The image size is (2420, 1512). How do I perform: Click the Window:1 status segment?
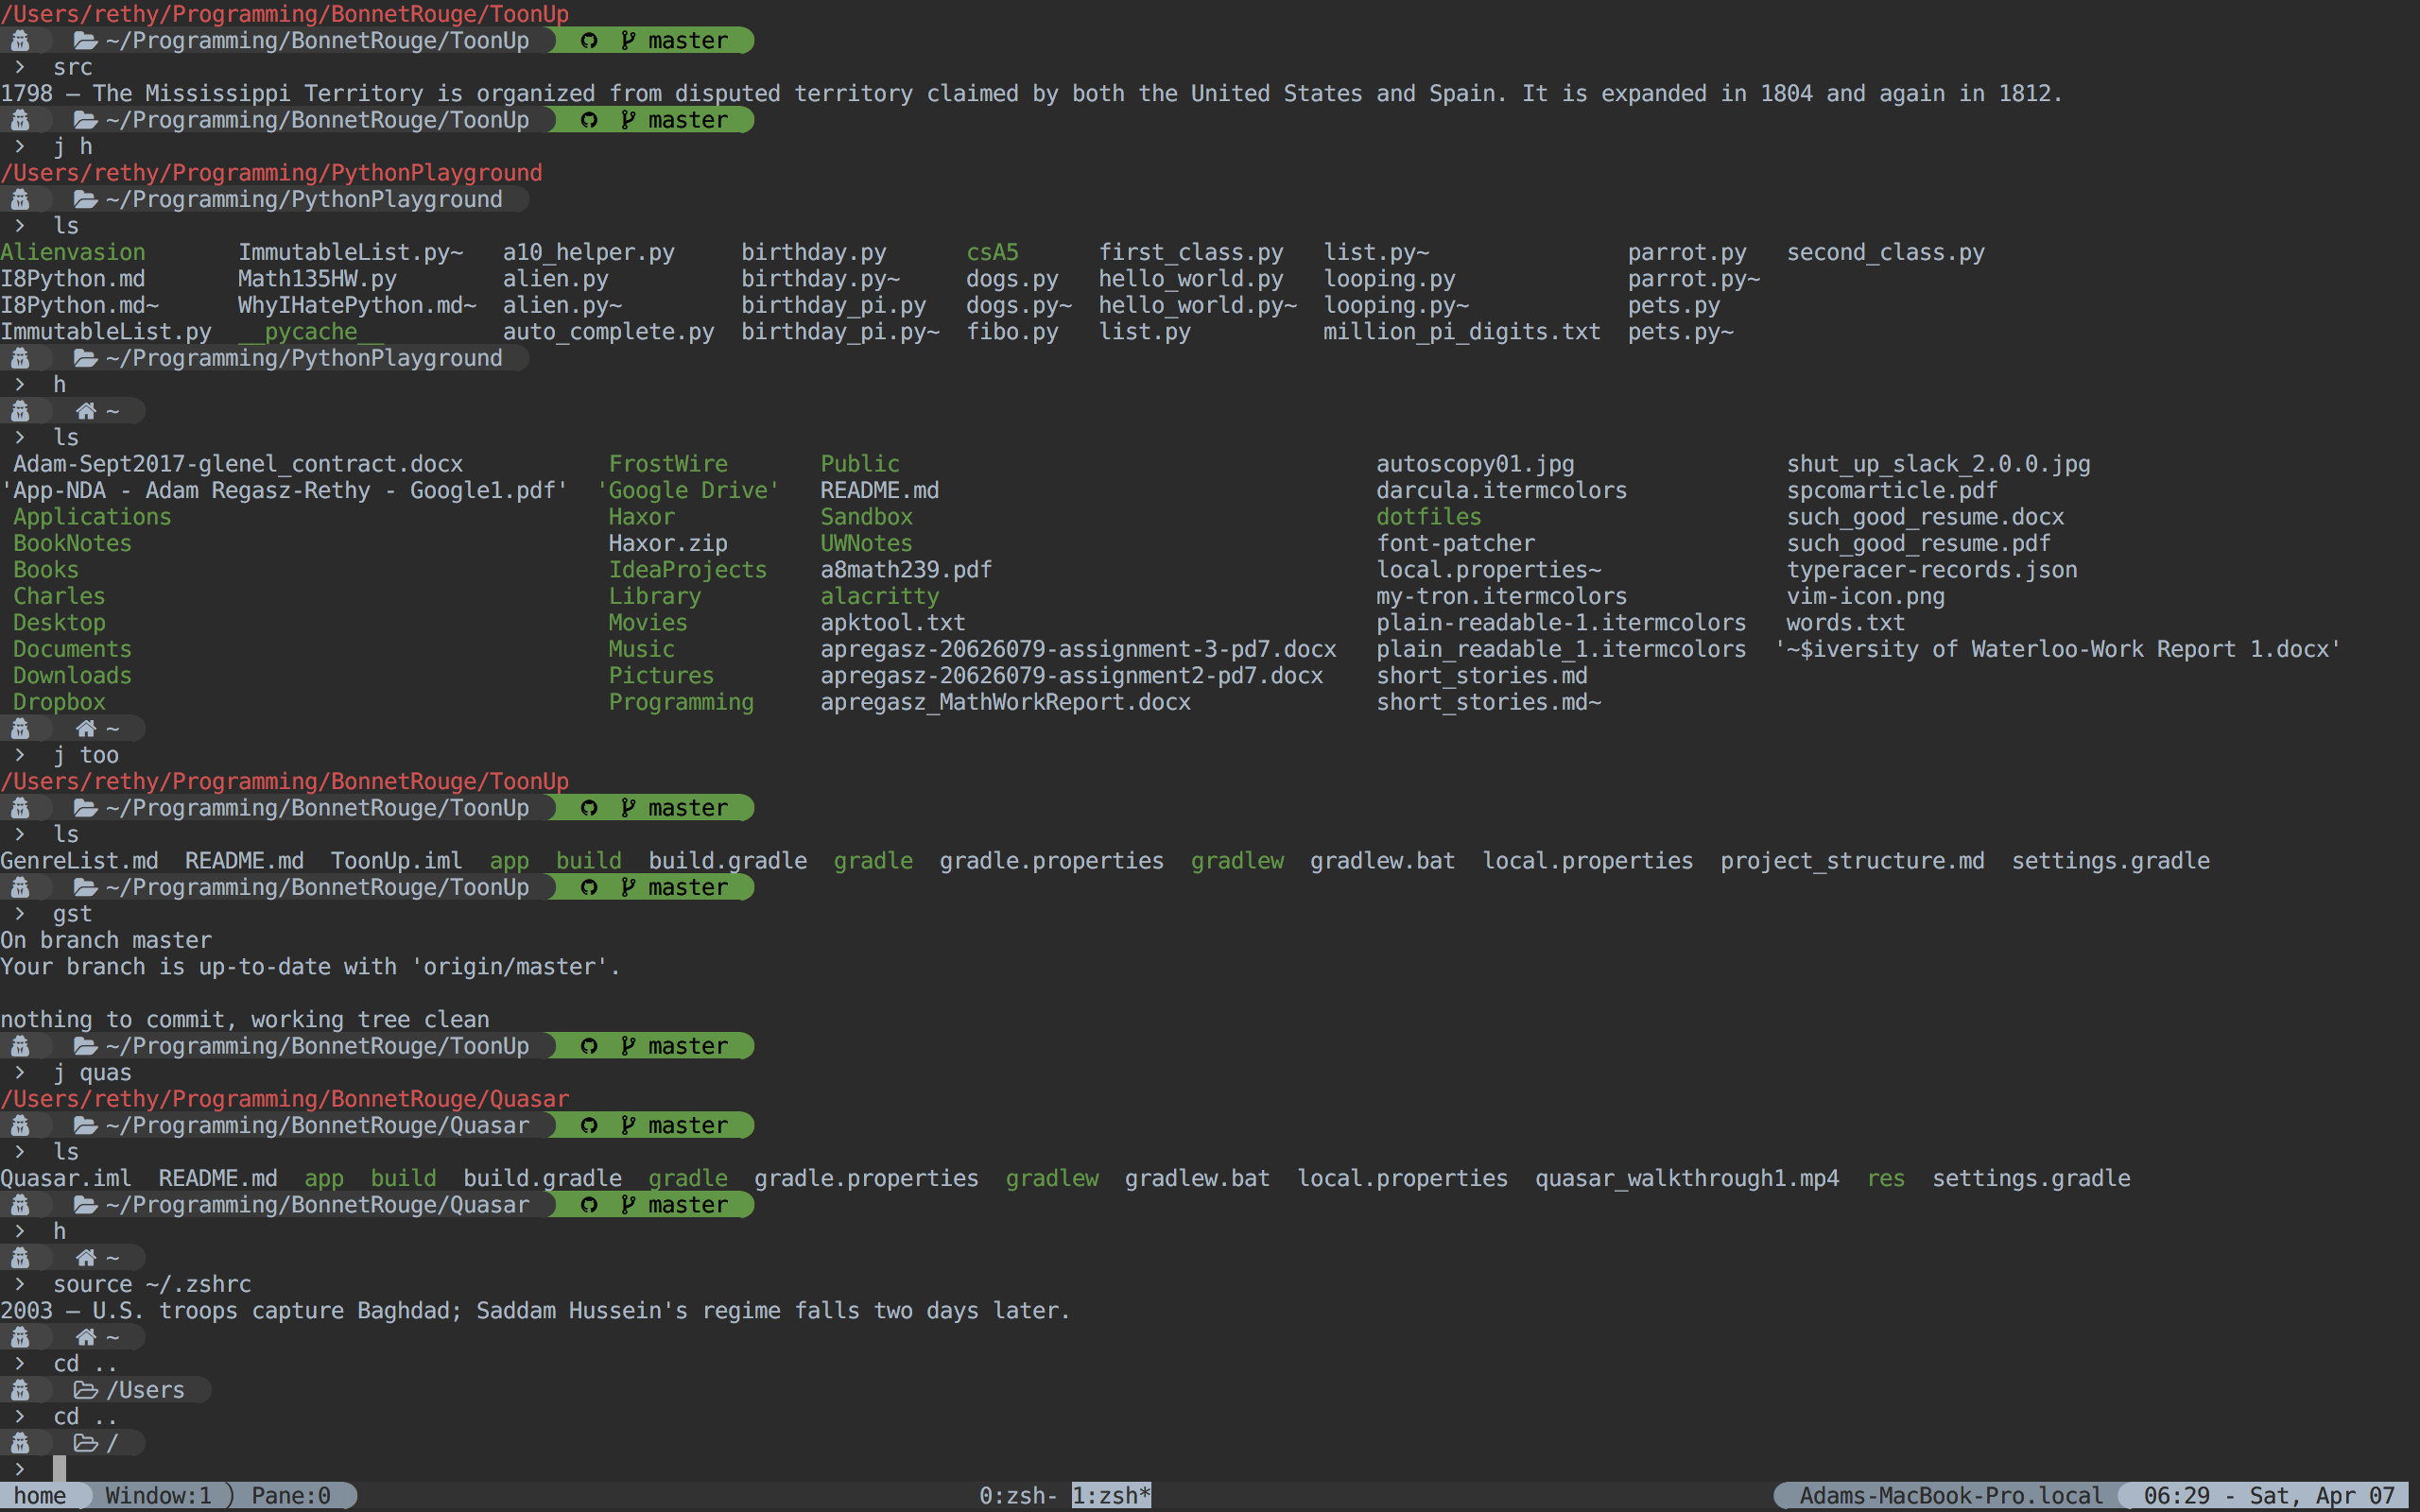click(158, 1496)
